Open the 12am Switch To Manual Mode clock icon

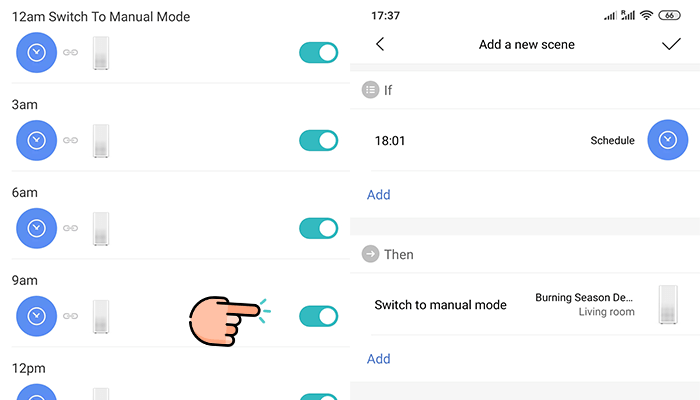(37, 52)
